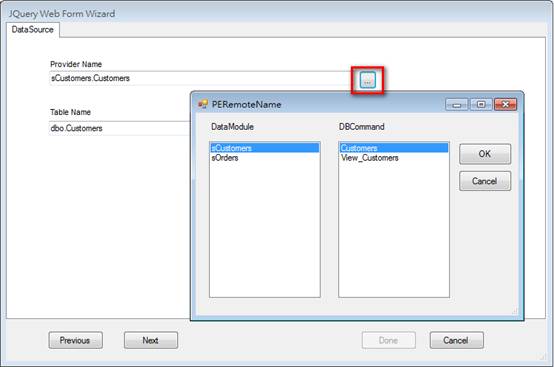Click the PERemoteName dialog title icon
This screenshot has height=367, width=554.
click(x=203, y=104)
